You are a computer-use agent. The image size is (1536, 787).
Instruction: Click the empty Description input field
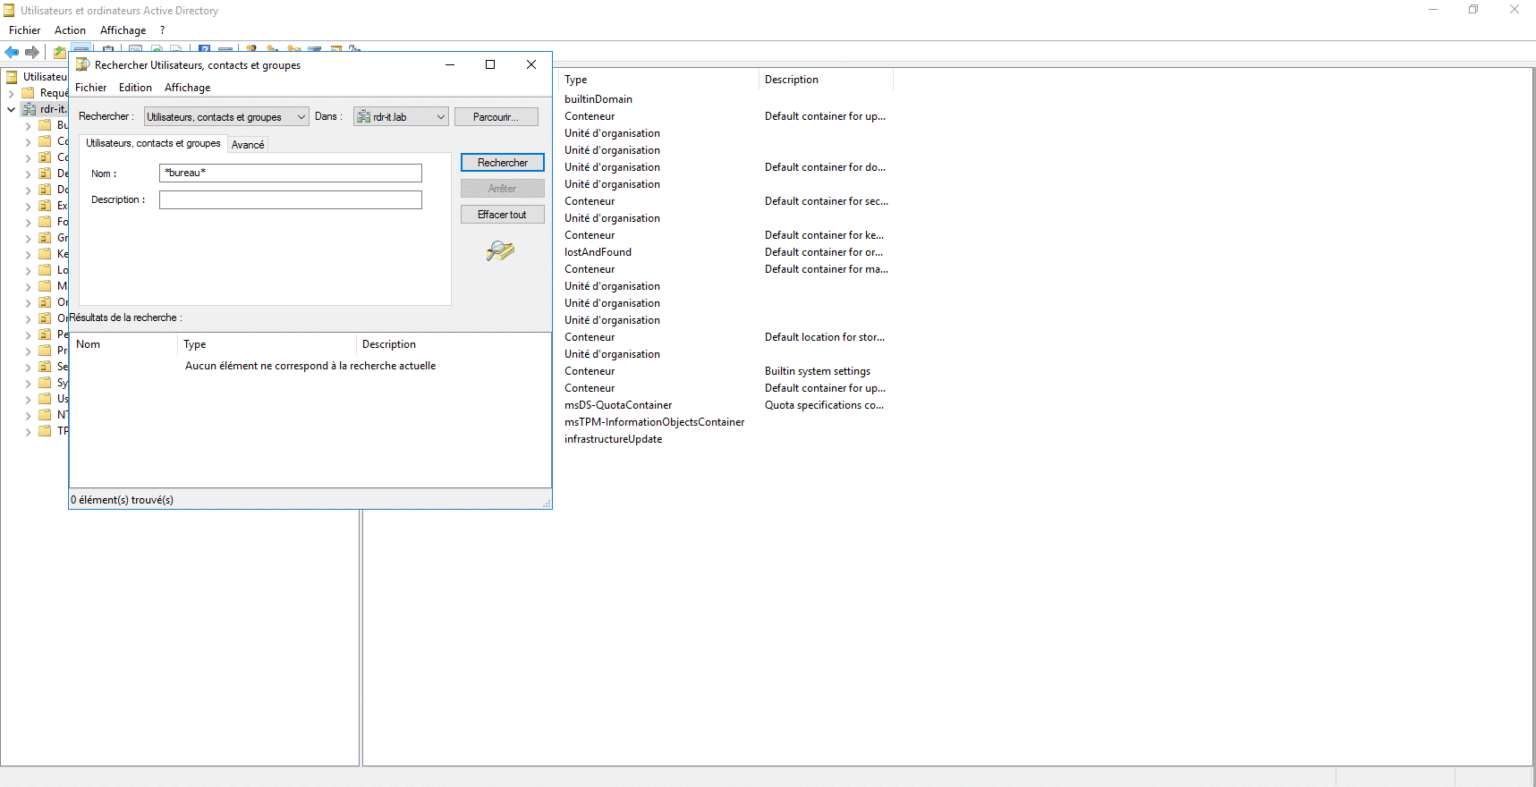290,200
